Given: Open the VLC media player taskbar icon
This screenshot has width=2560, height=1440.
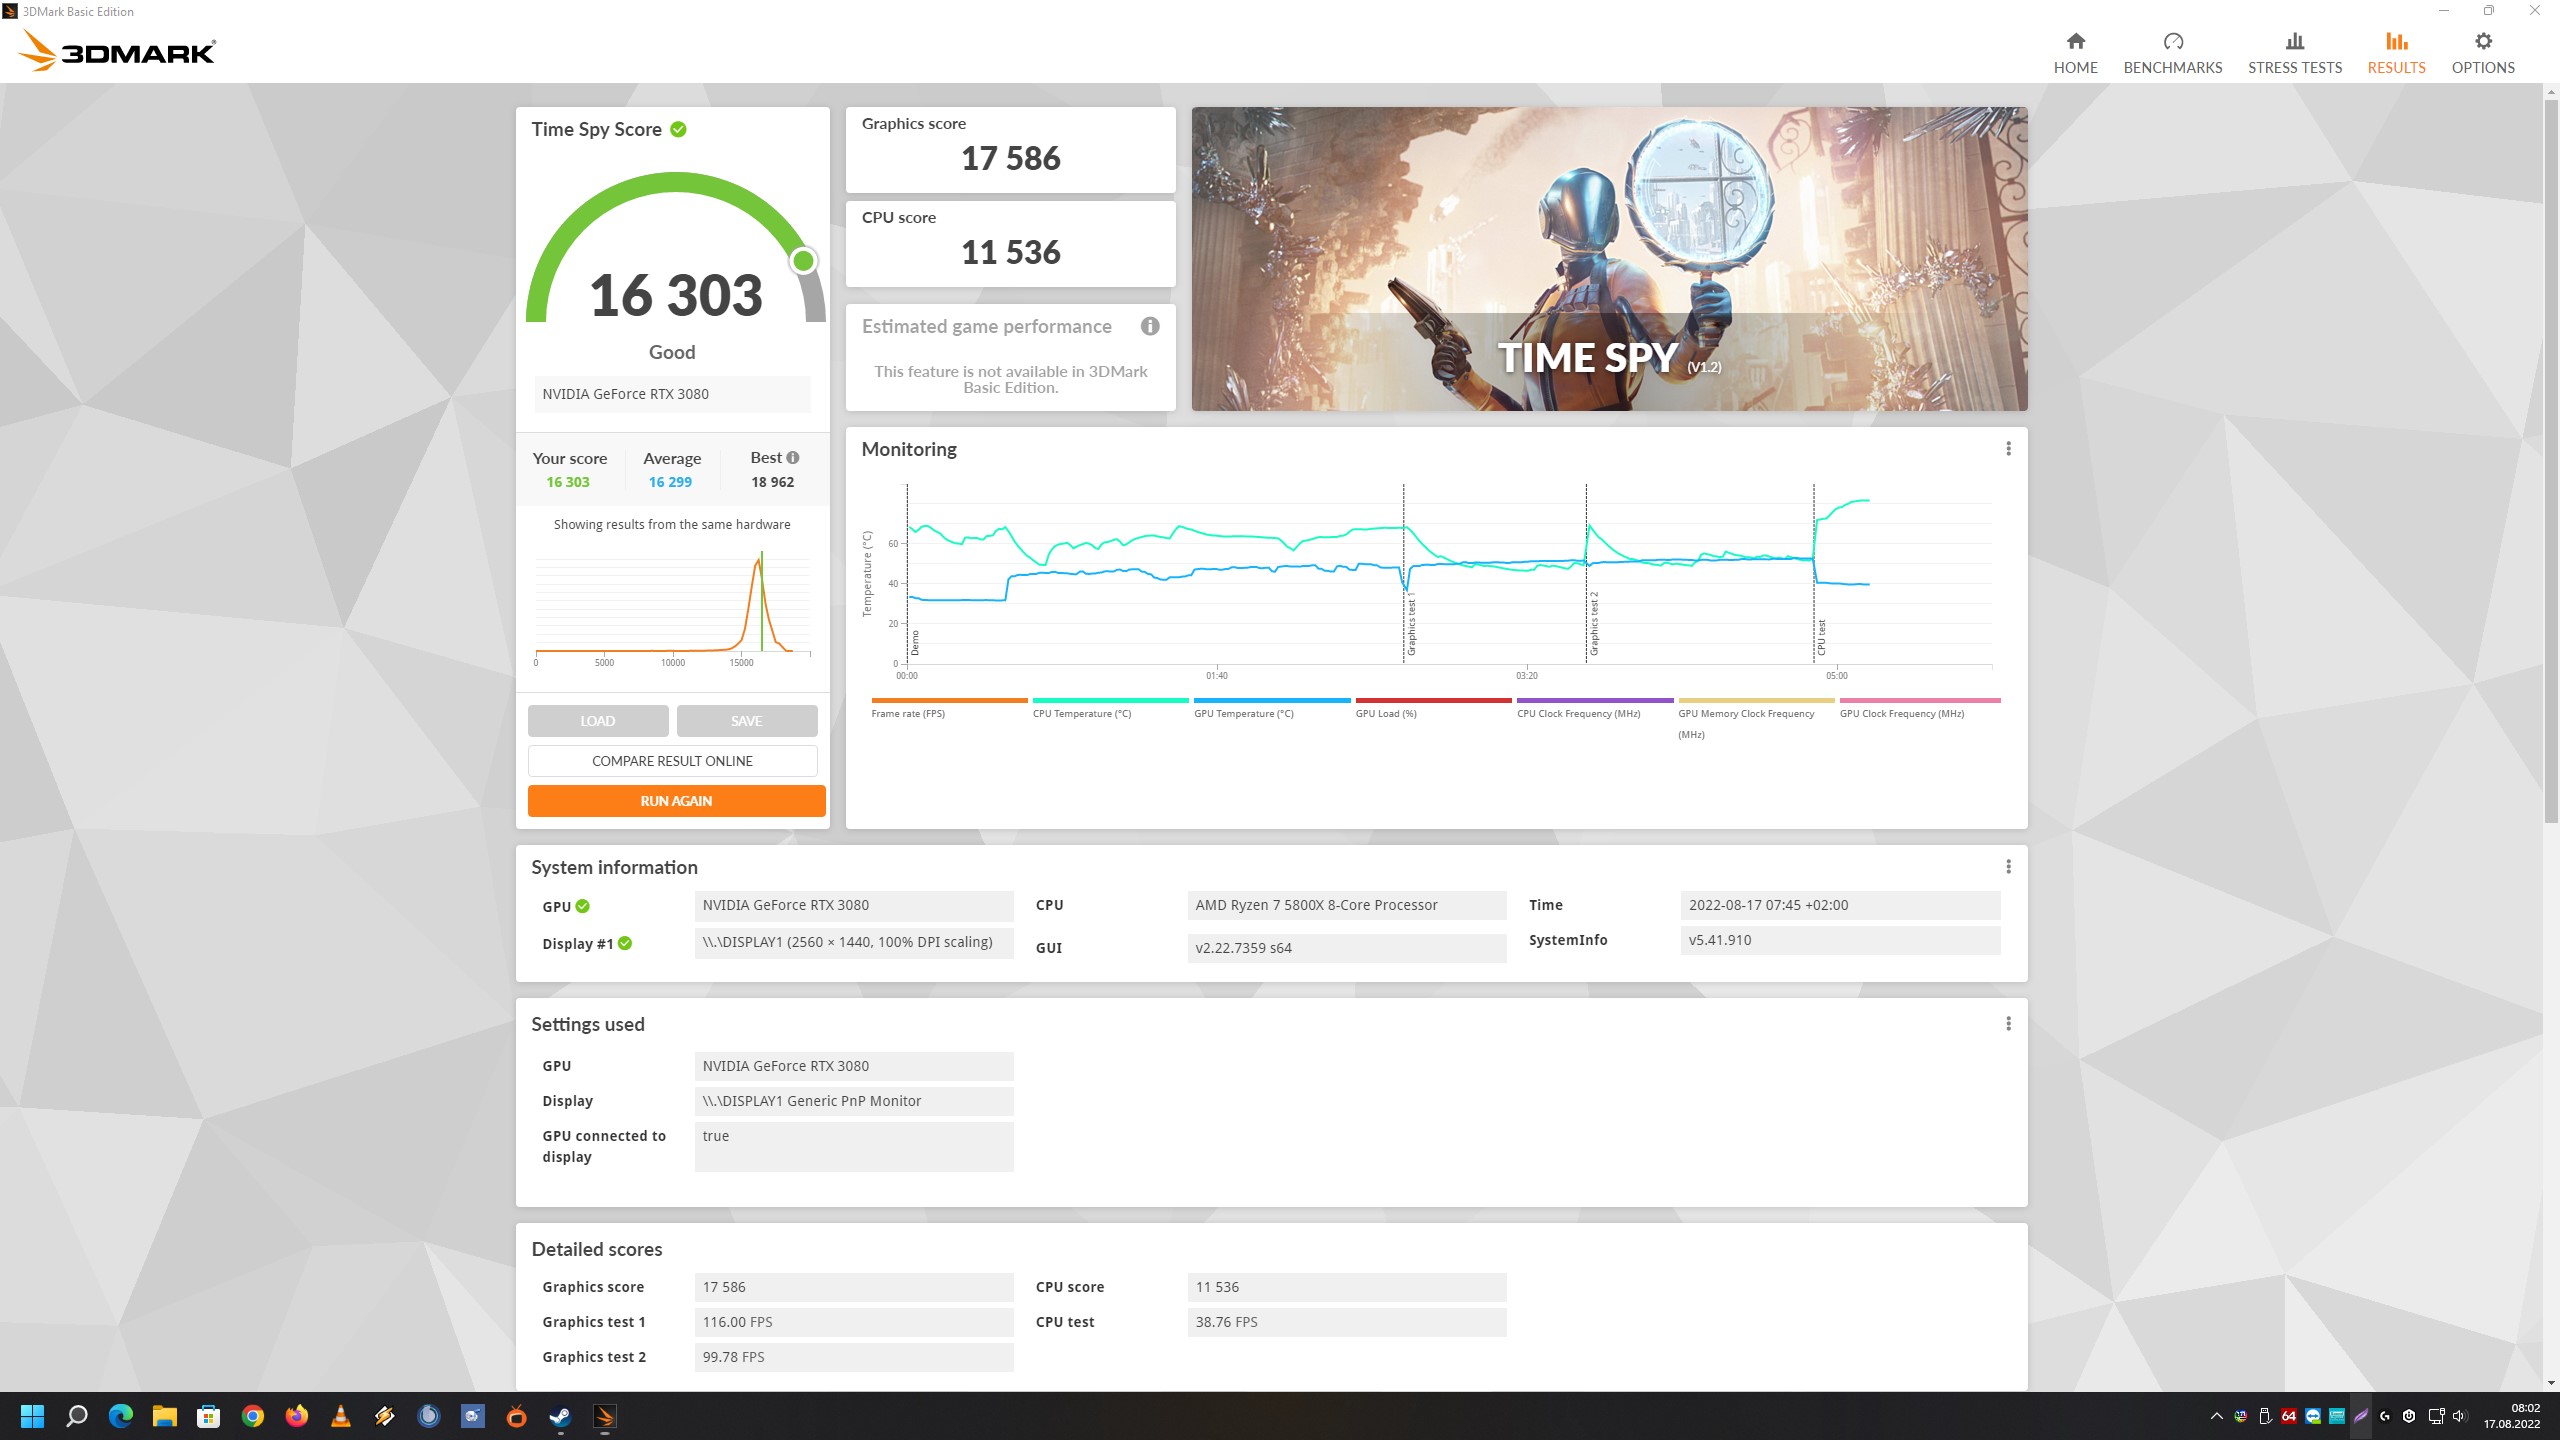Looking at the screenshot, I should pos(341,1416).
